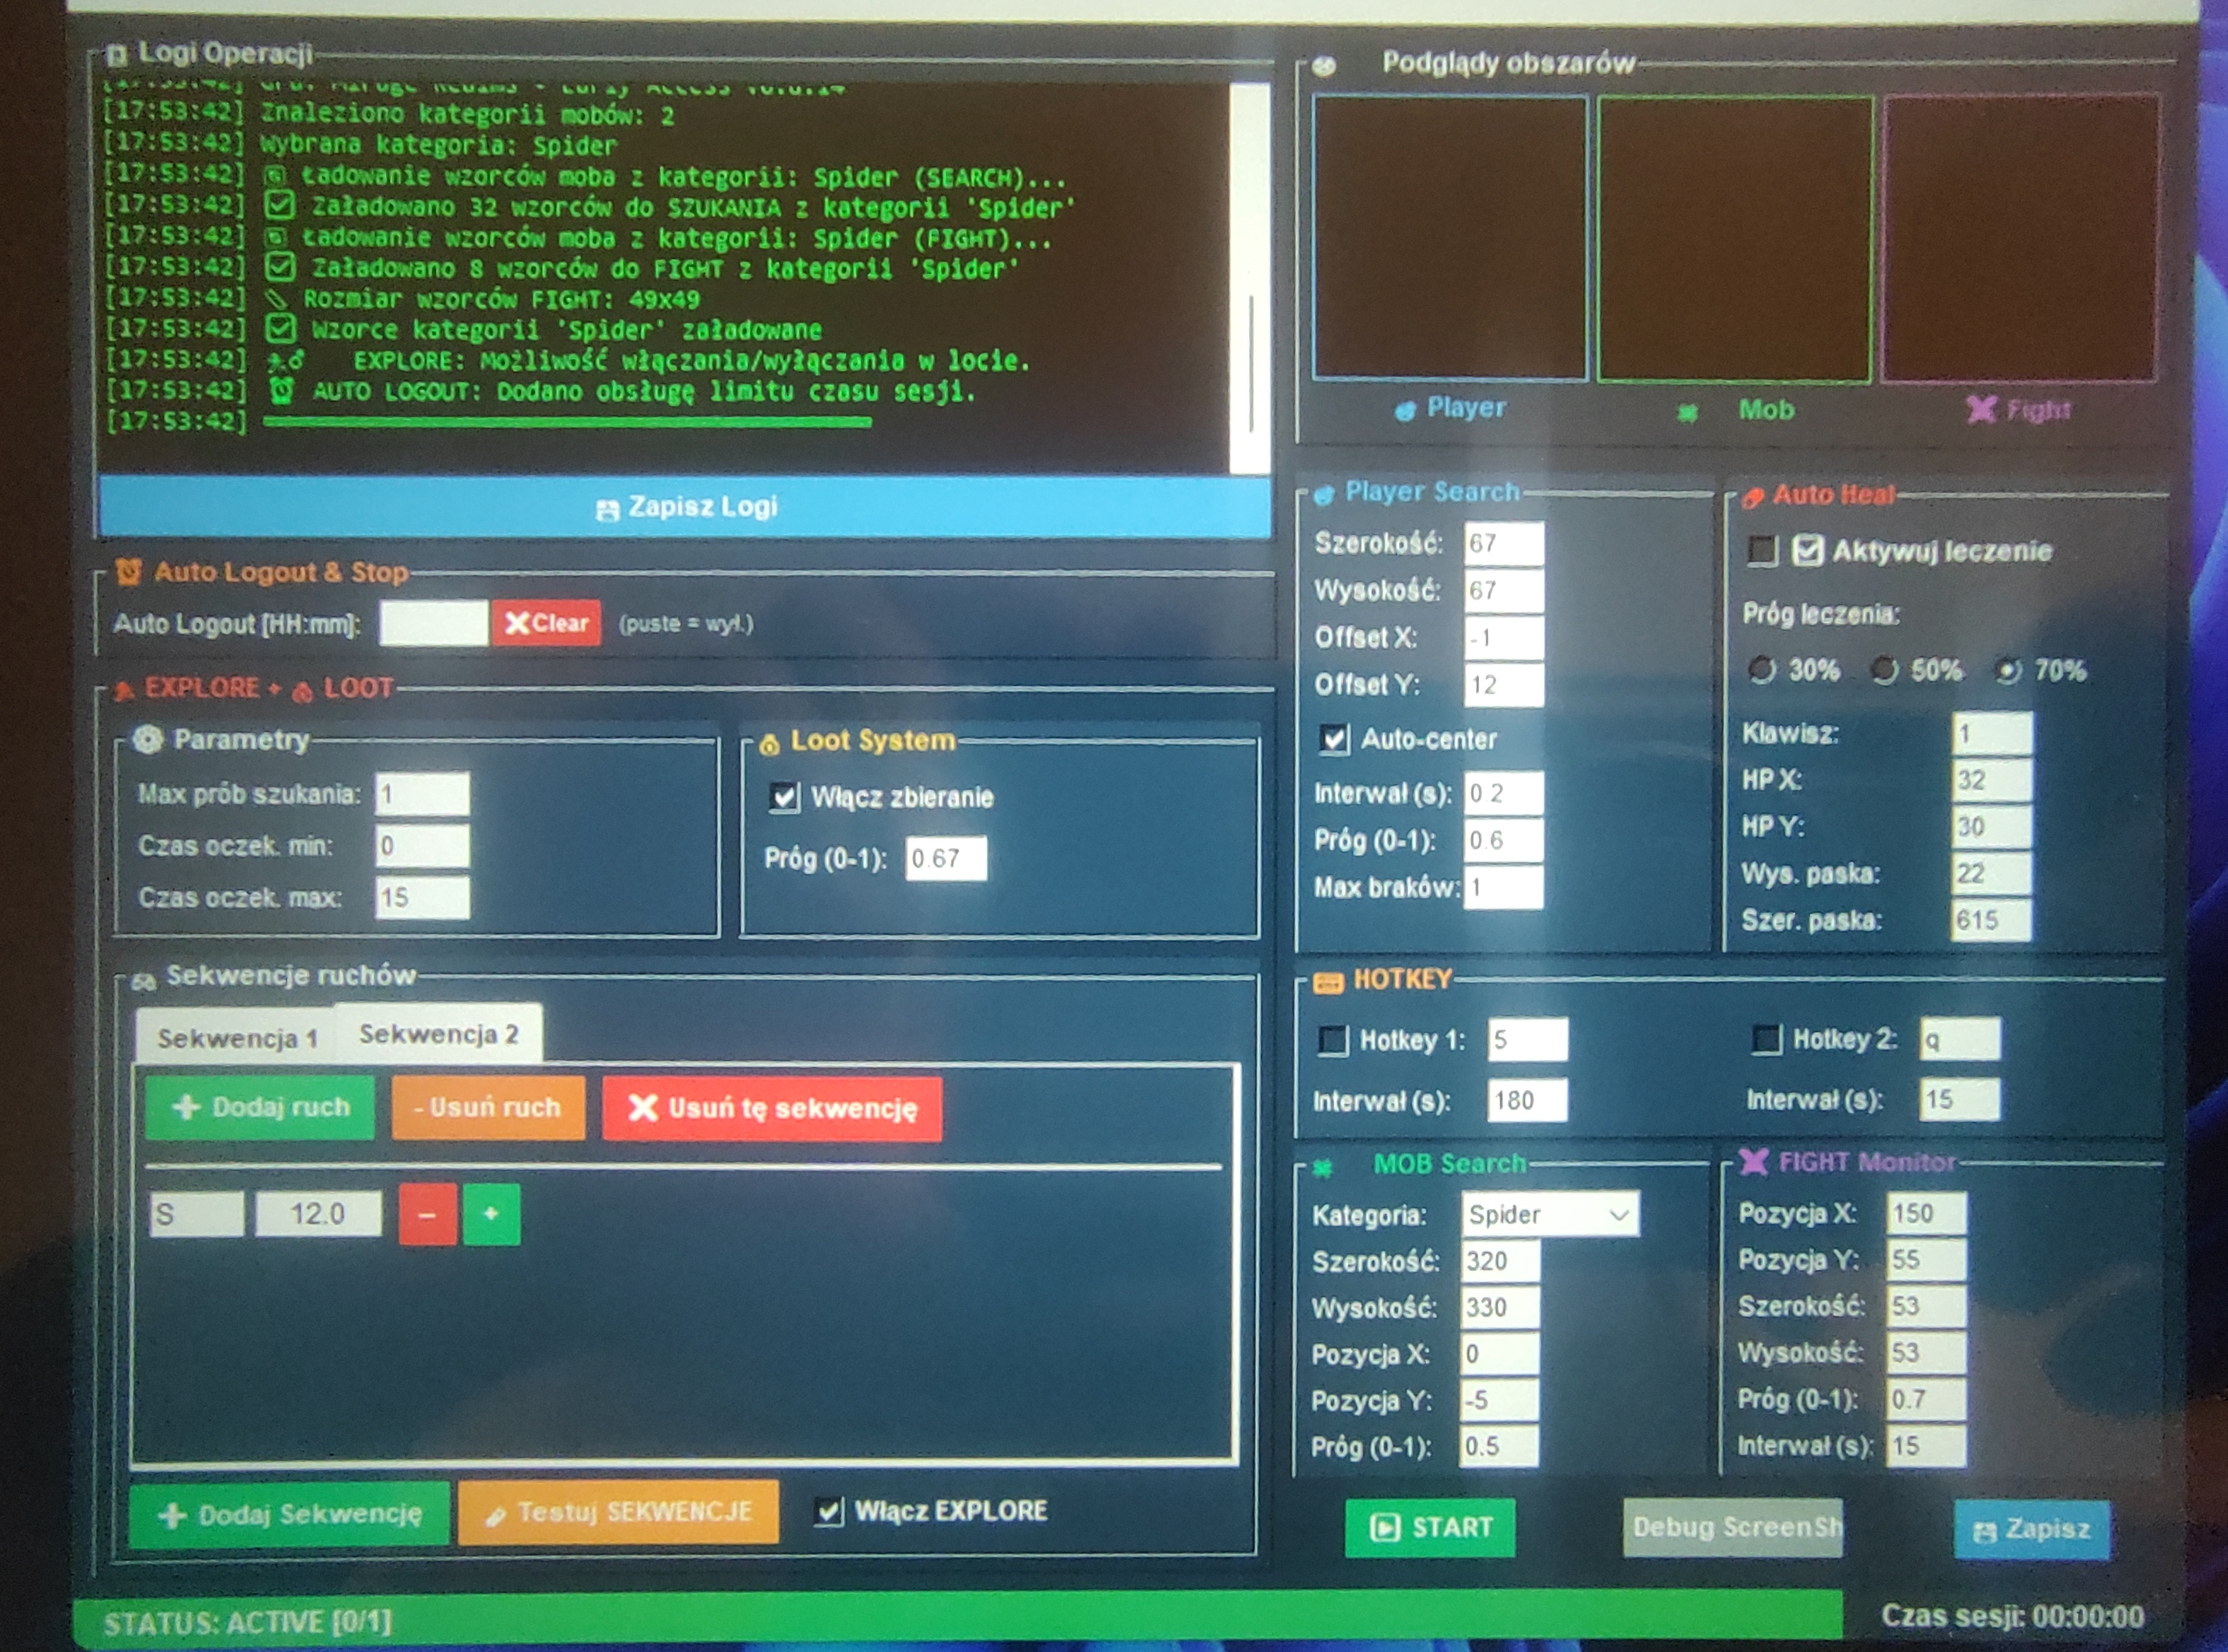Click the green plus button in the move row

click(x=491, y=1214)
